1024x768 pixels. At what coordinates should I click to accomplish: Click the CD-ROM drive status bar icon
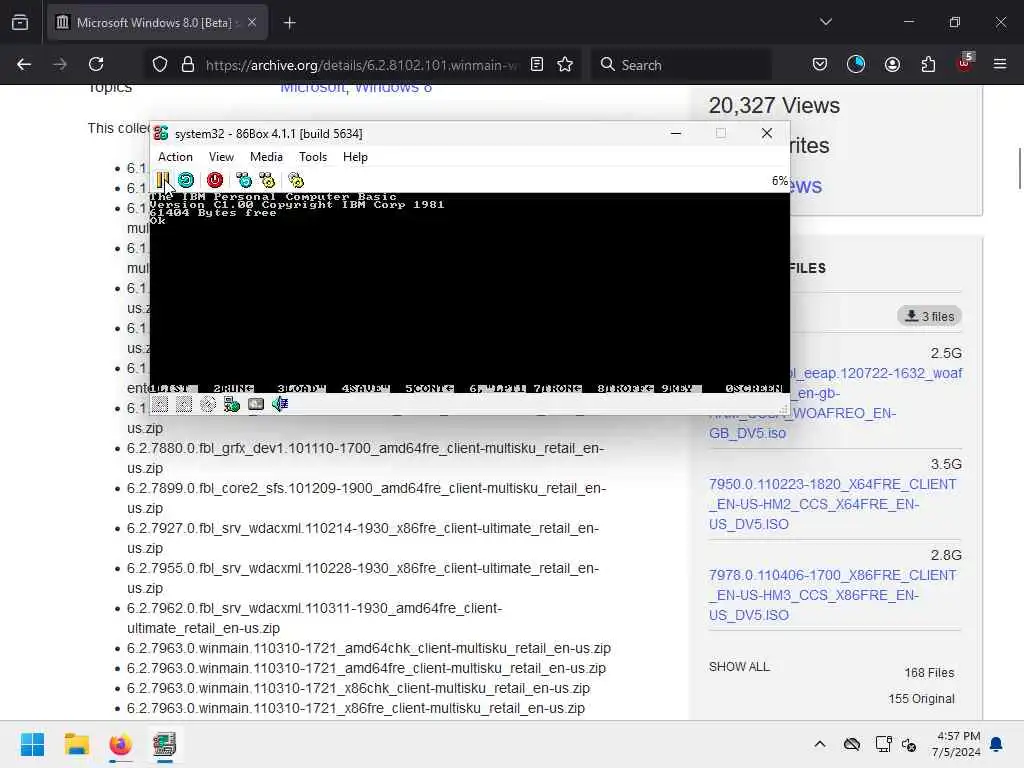pyautogui.click(x=208, y=404)
